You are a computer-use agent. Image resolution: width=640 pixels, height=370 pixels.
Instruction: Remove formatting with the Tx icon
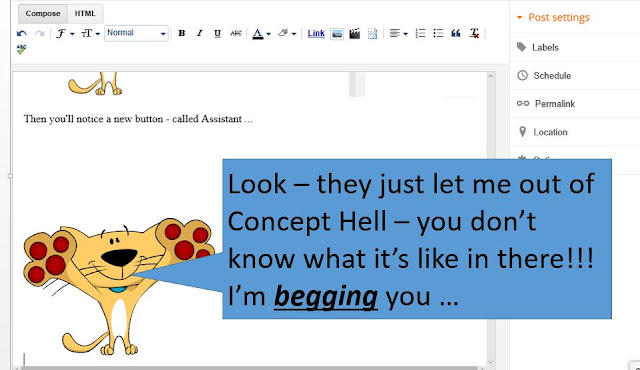coord(474,33)
